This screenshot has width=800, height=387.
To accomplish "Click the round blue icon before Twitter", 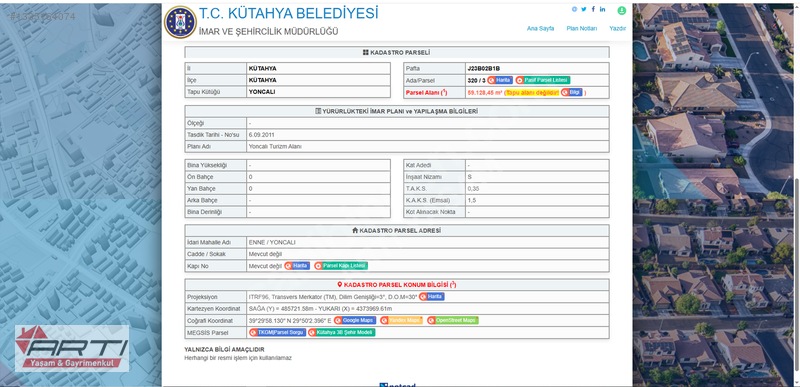I will (574, 9).
